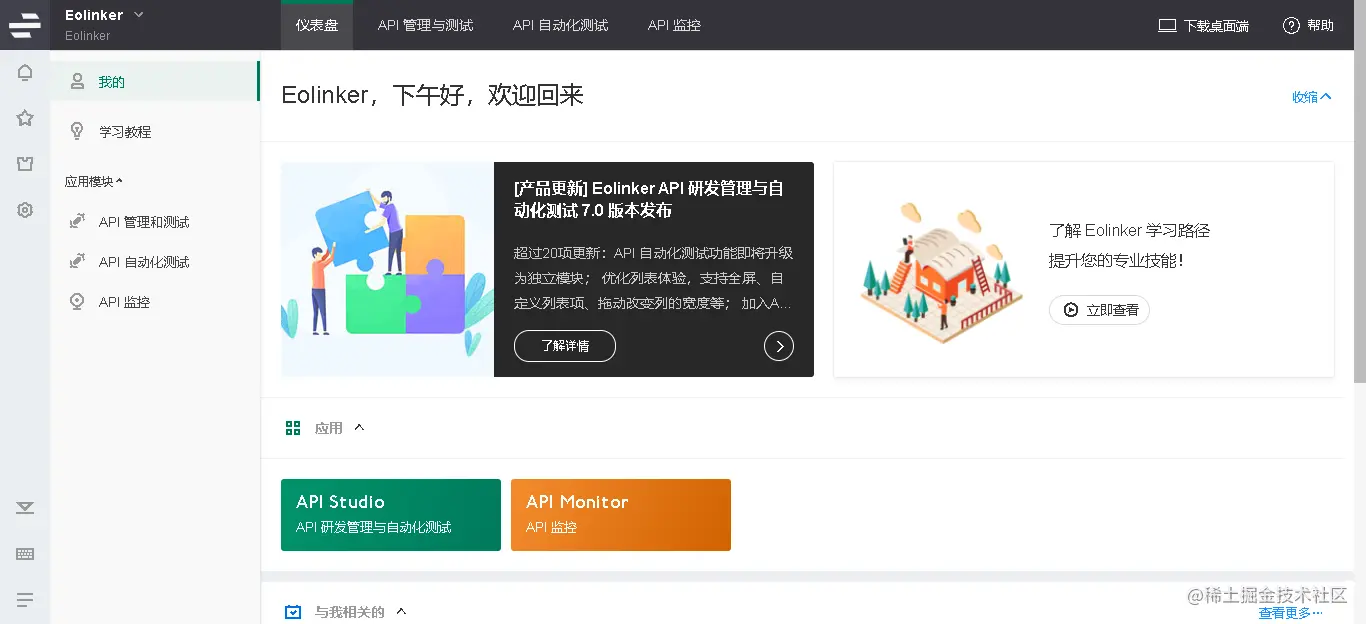Click the question mark help icon
This screenshot has width=1366, height=624.
(1291, 25)
